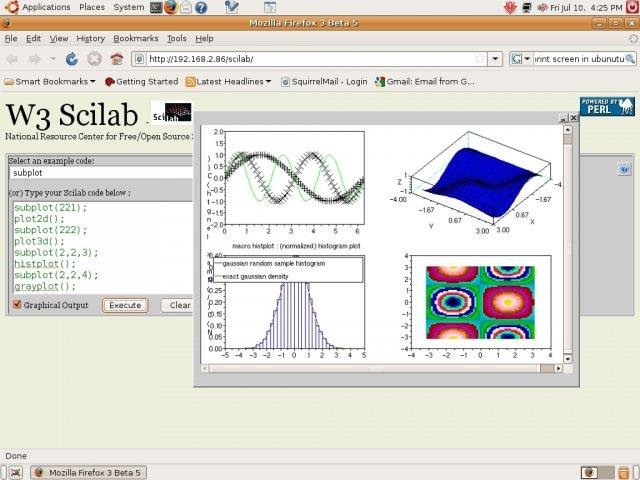Open SquirrelMail - Login bookmark
The height and width of the screenshot is (480, 640).
(324, 82)
